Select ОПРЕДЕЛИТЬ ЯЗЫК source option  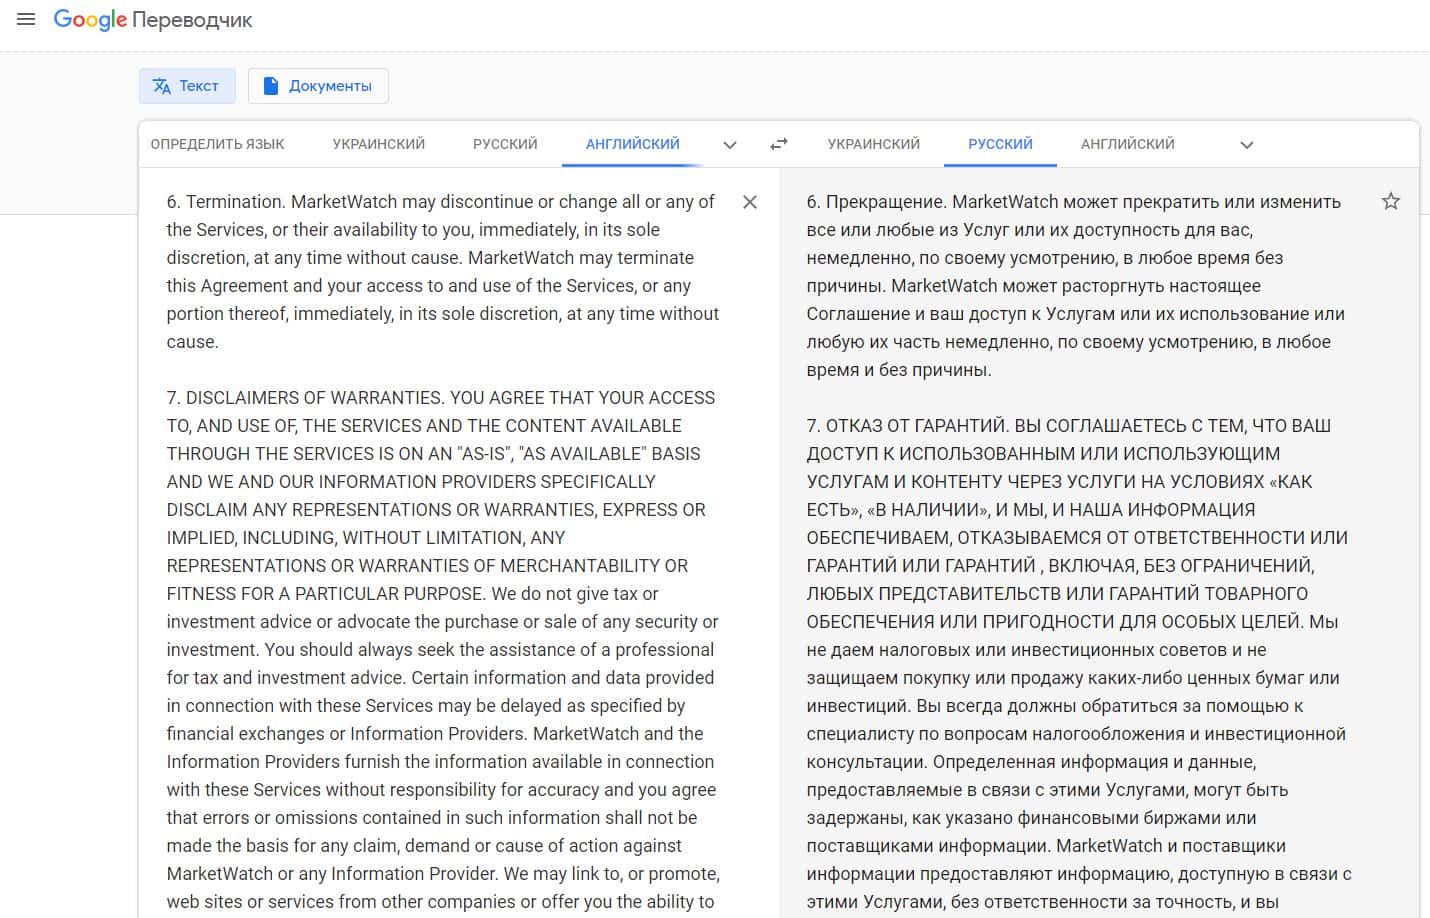coord(217,144)
